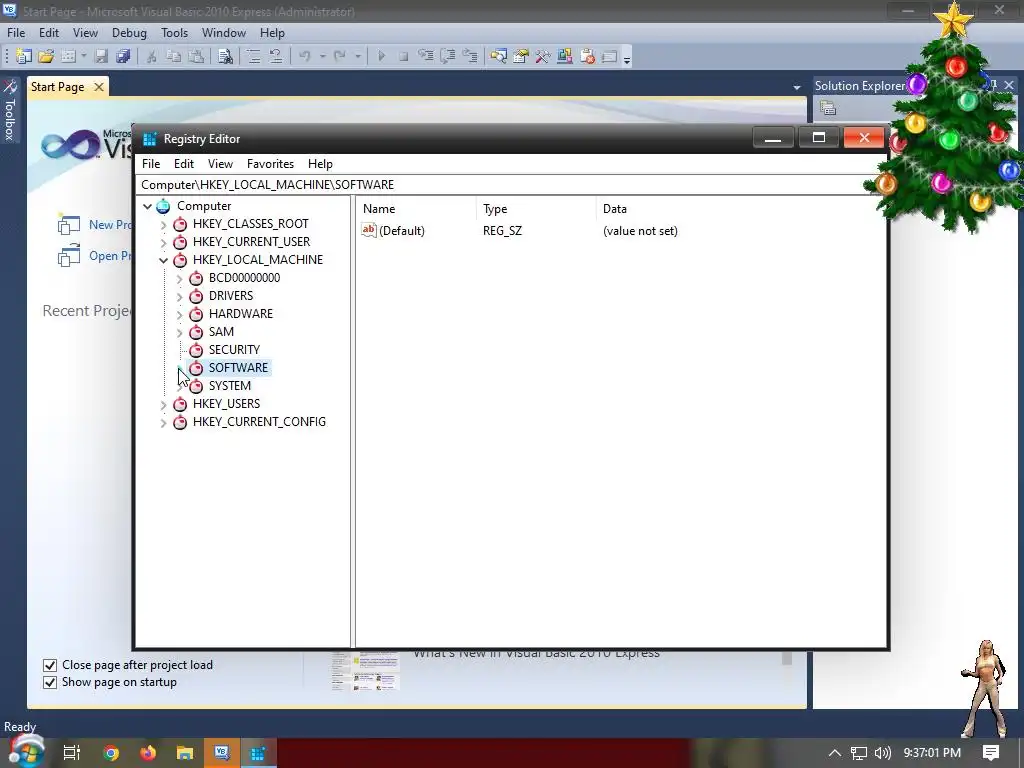Click the Computer icon in registry tree

[163, 206]
